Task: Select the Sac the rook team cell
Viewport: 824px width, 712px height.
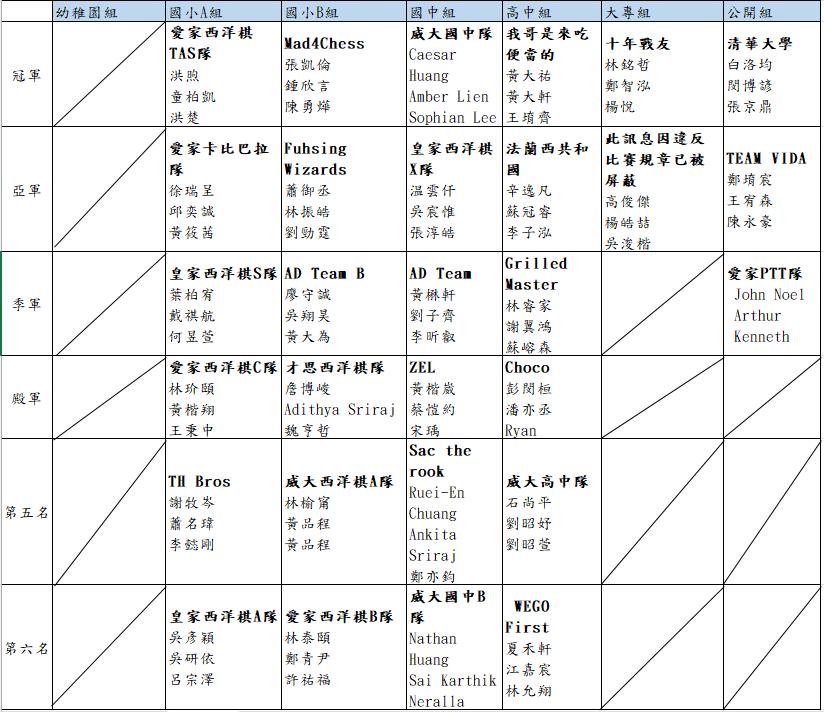Action: tap(453, 512)
